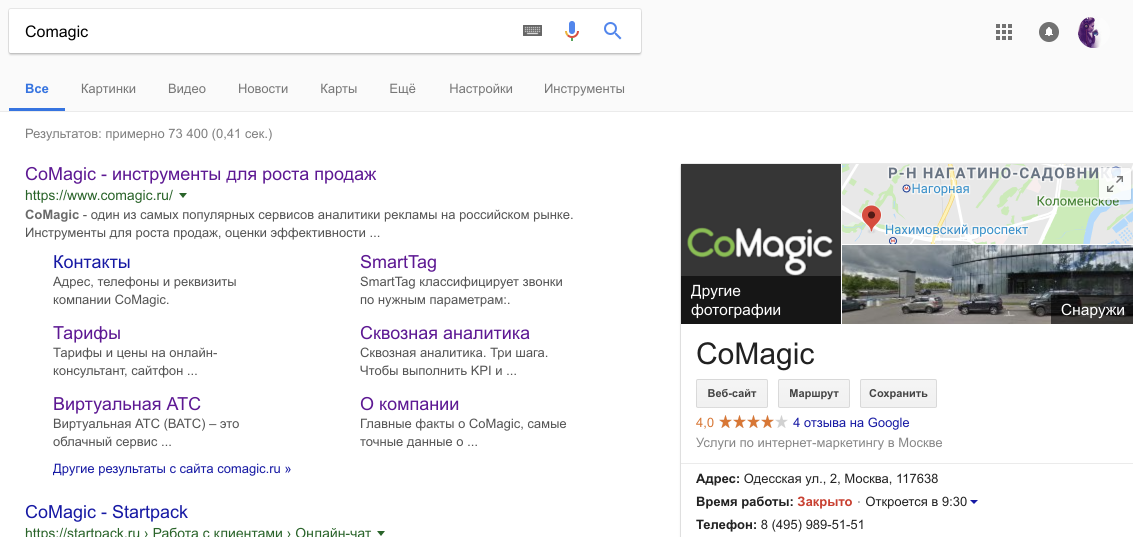
Task: Open the Google apps grid
Action: click(1004, 32)
